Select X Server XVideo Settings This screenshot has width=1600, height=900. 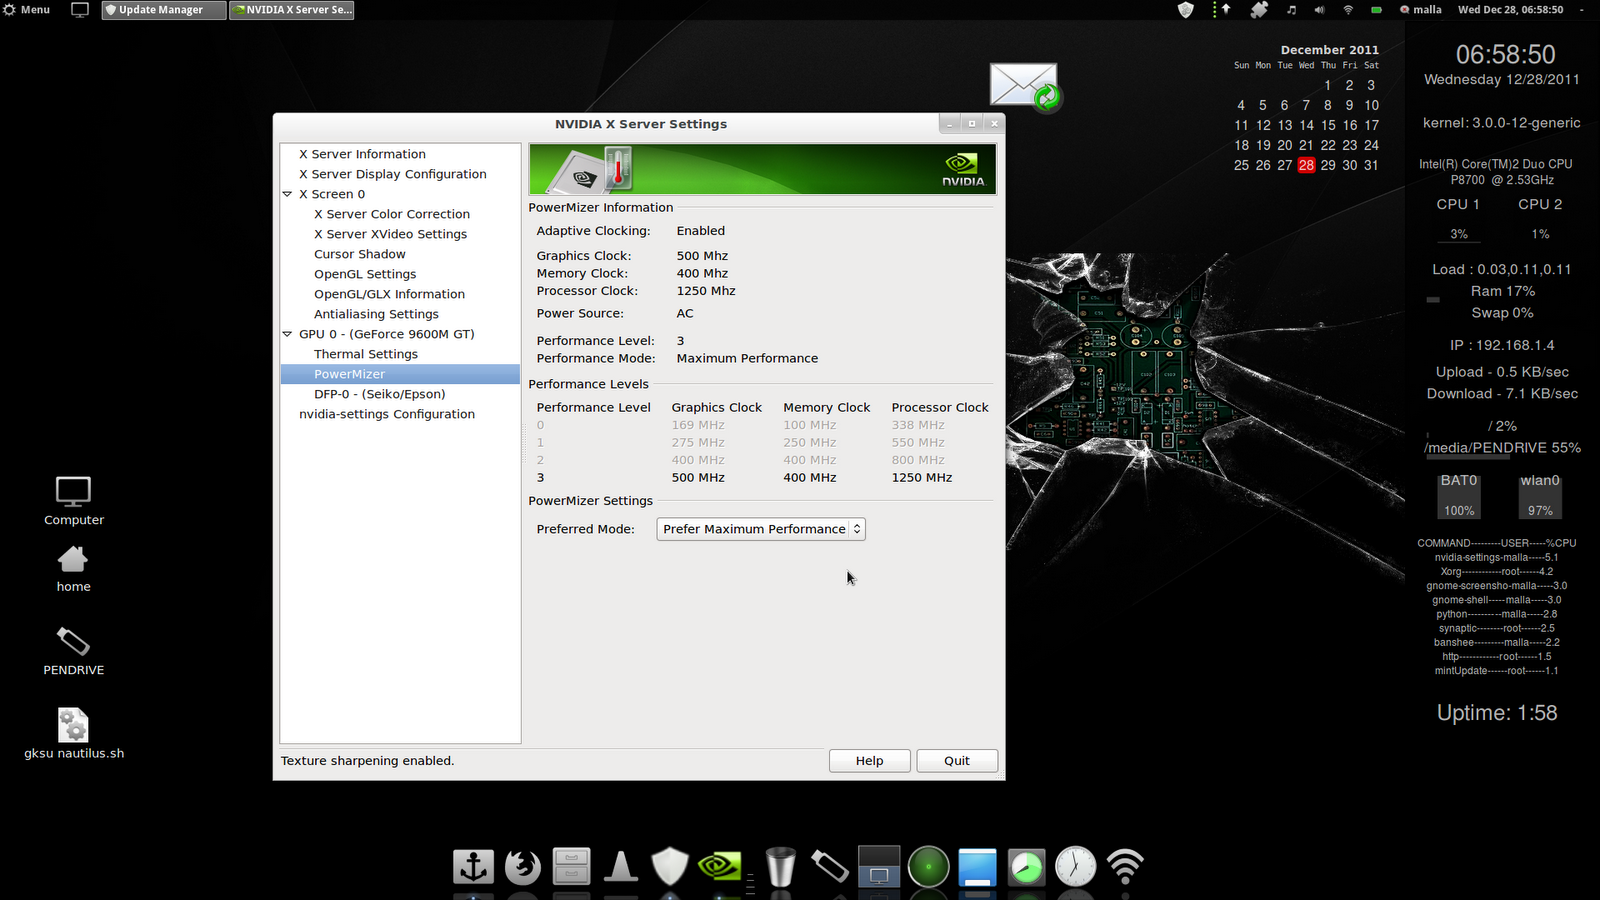[x=390, y=234]
